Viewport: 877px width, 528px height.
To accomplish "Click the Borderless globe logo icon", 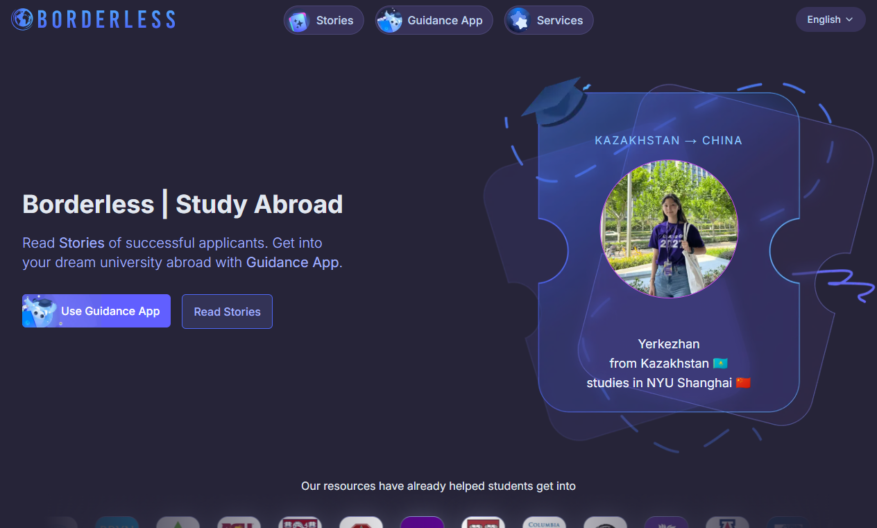I will (x=22, y=19).
